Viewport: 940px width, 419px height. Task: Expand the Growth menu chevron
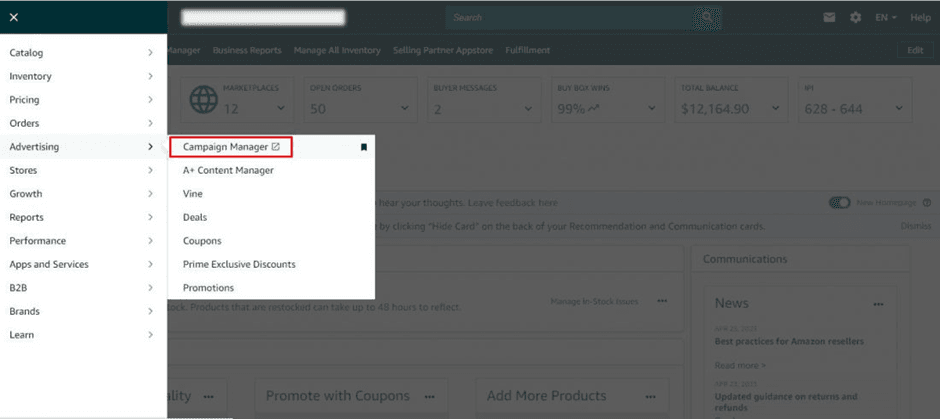coord(150,194)
